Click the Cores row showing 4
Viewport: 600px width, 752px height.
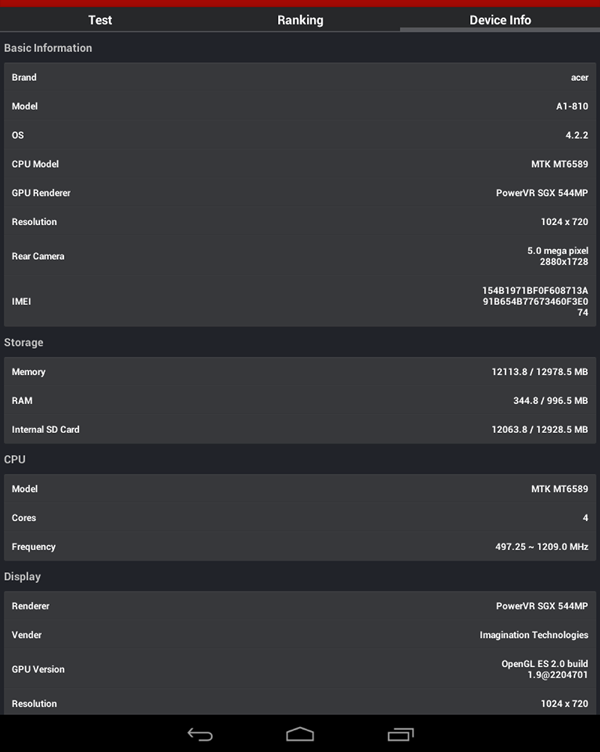tap(300, 517)
